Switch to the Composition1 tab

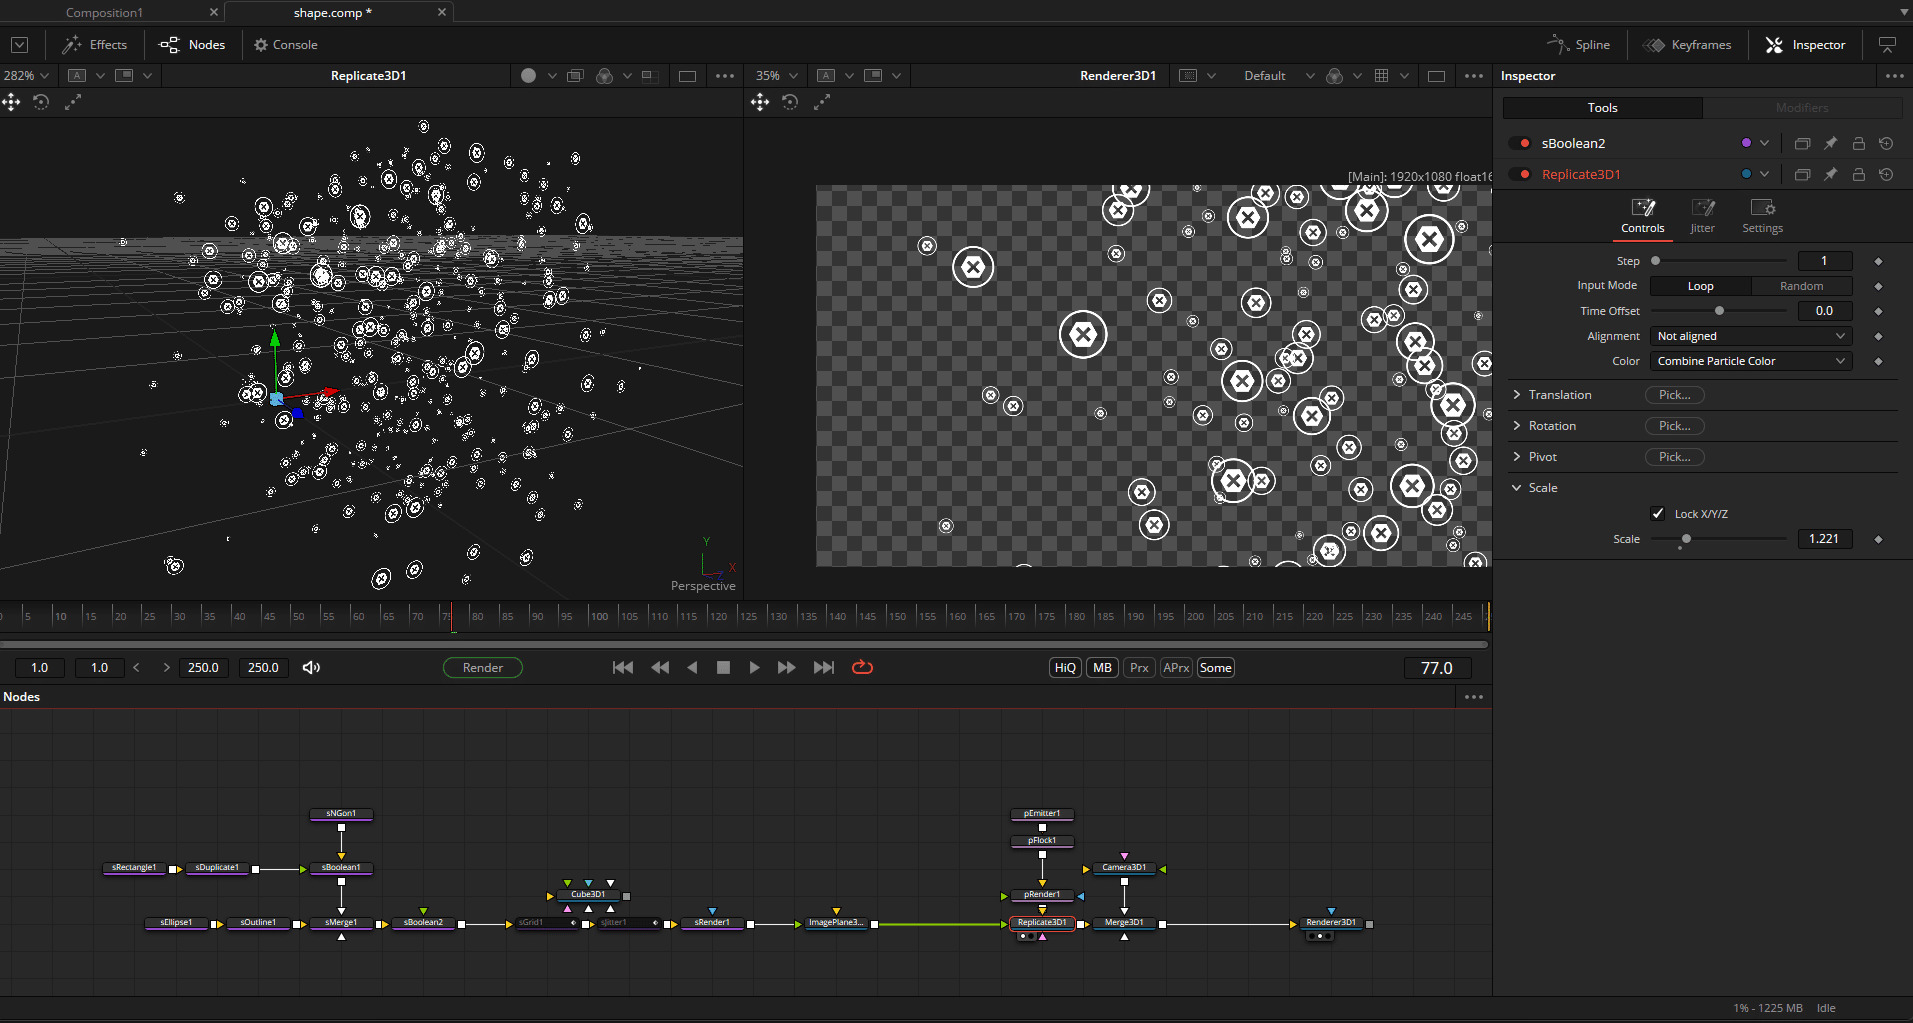coord(105,12)
